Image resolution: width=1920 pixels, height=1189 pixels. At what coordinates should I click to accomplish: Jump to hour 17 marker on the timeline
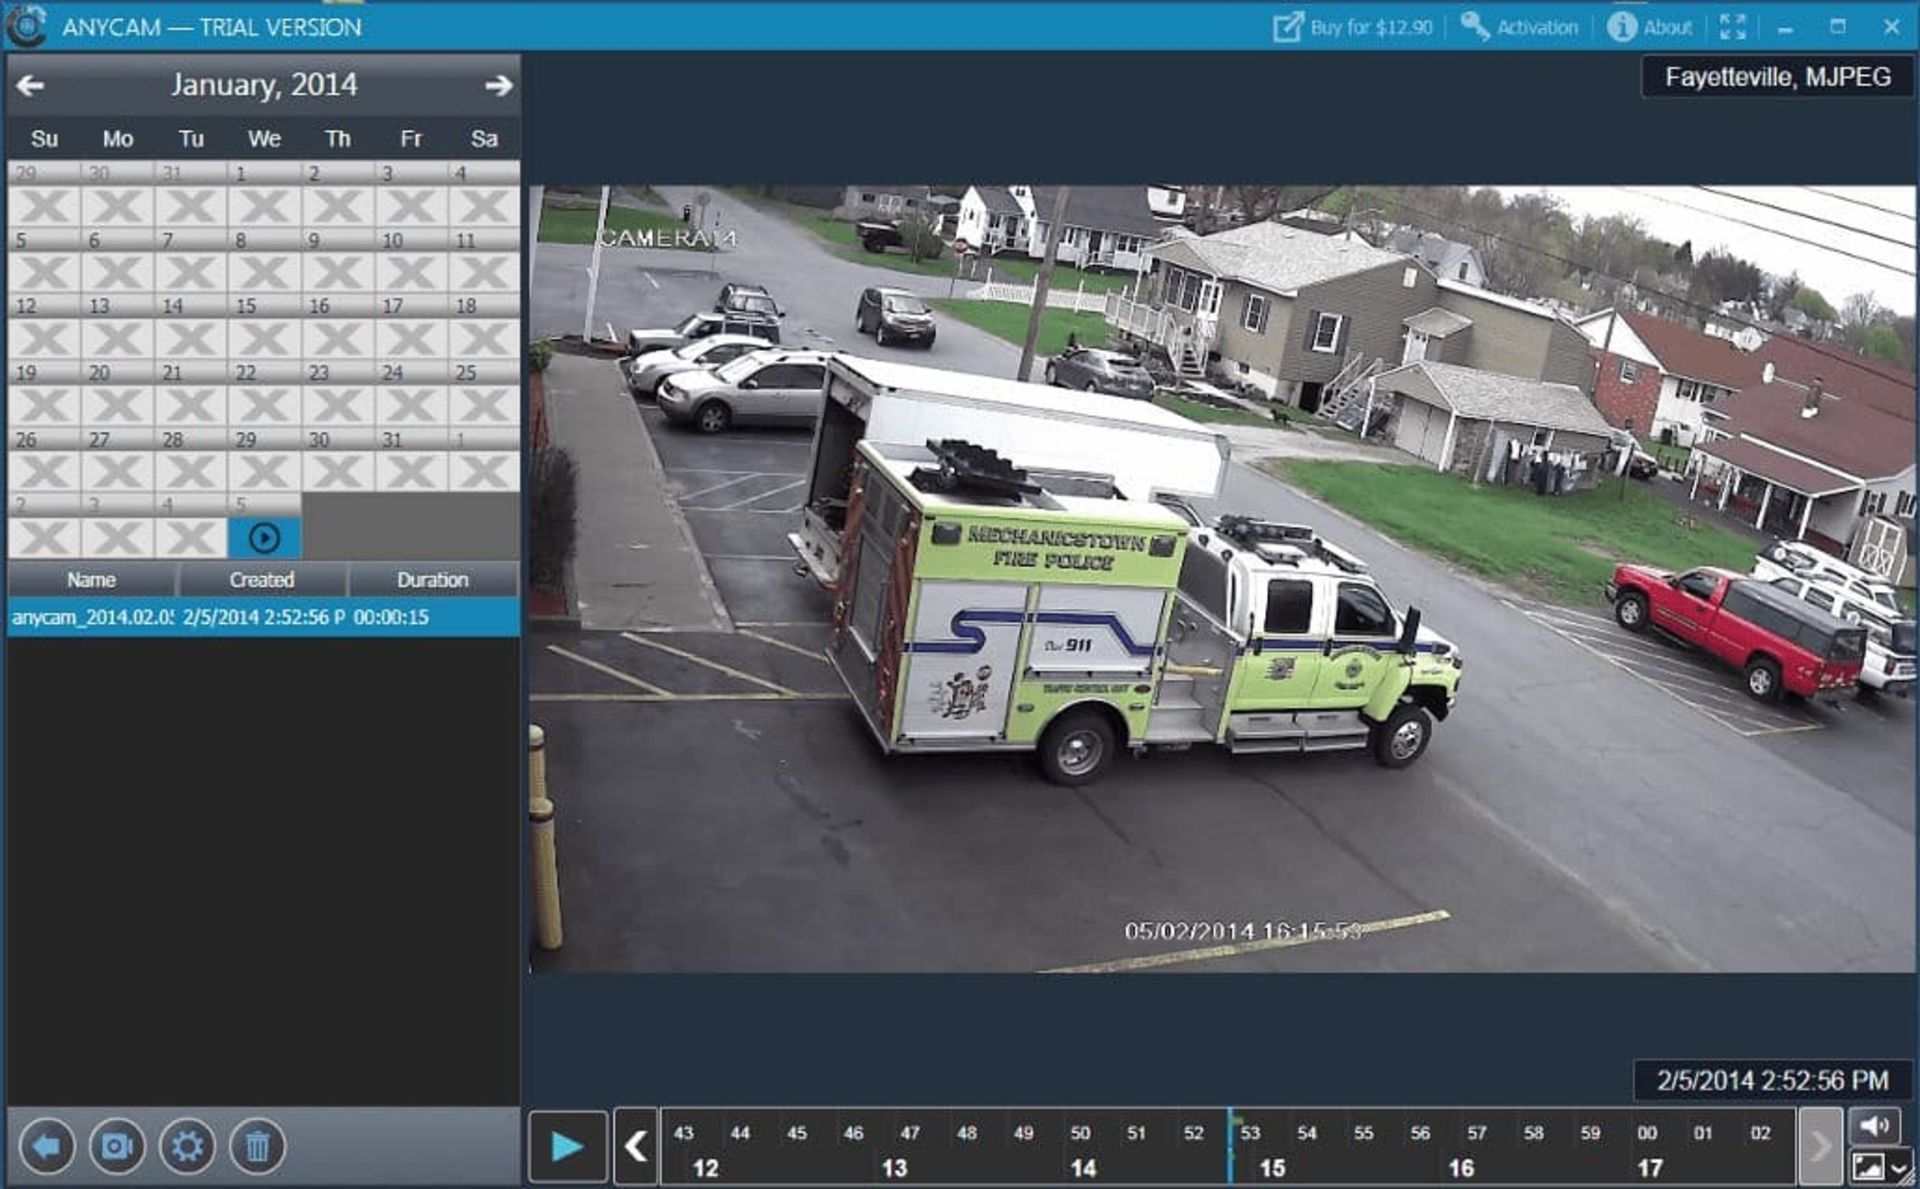[x=1650, y=1168]
